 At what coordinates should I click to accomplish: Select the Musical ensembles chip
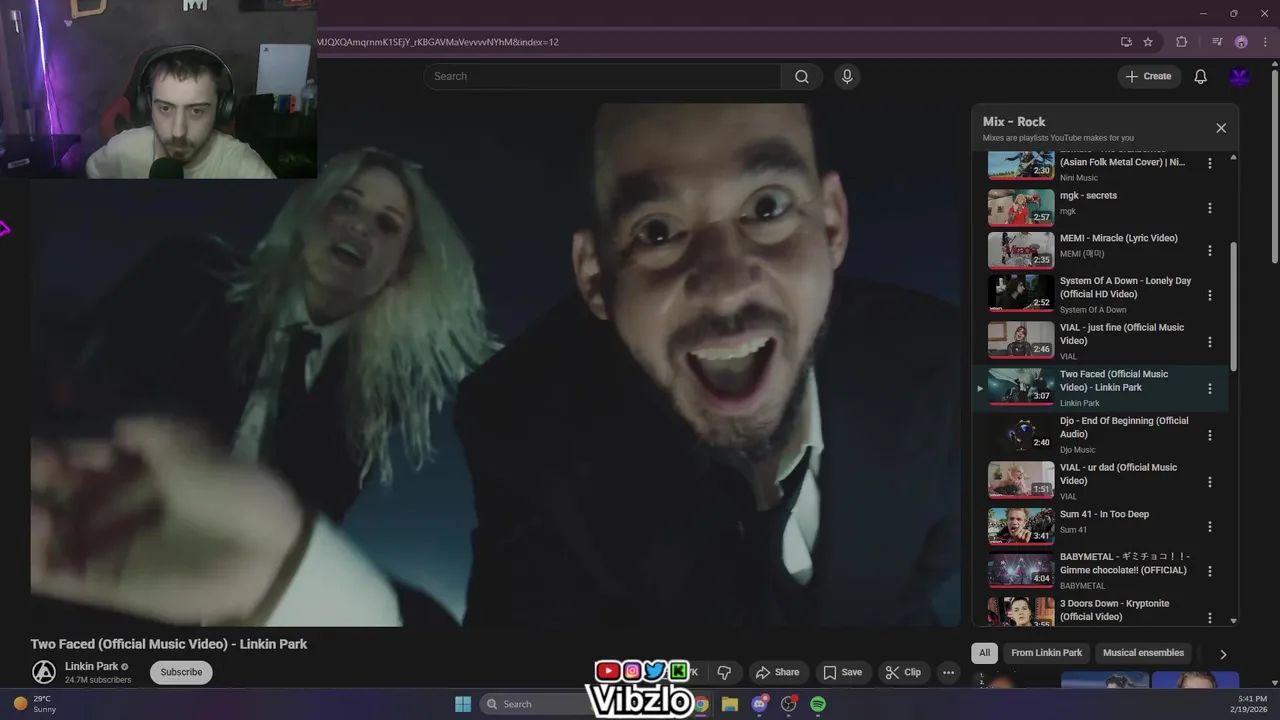tap(1143, 653)
